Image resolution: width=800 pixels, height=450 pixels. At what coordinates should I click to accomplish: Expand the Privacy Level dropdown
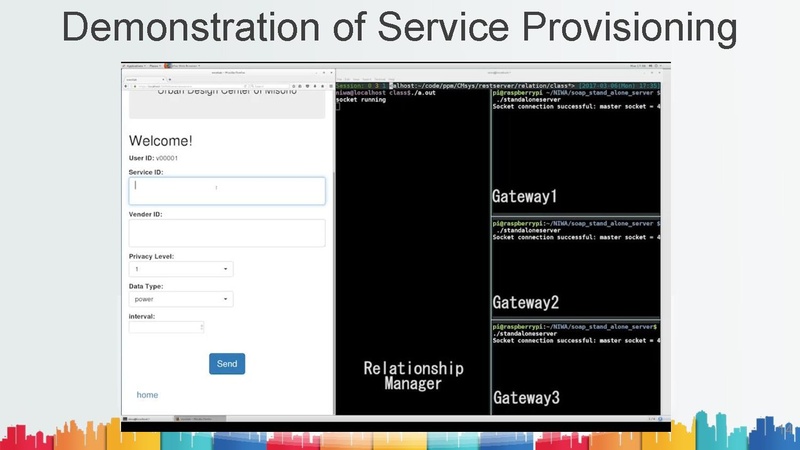[x=181, y=269]
